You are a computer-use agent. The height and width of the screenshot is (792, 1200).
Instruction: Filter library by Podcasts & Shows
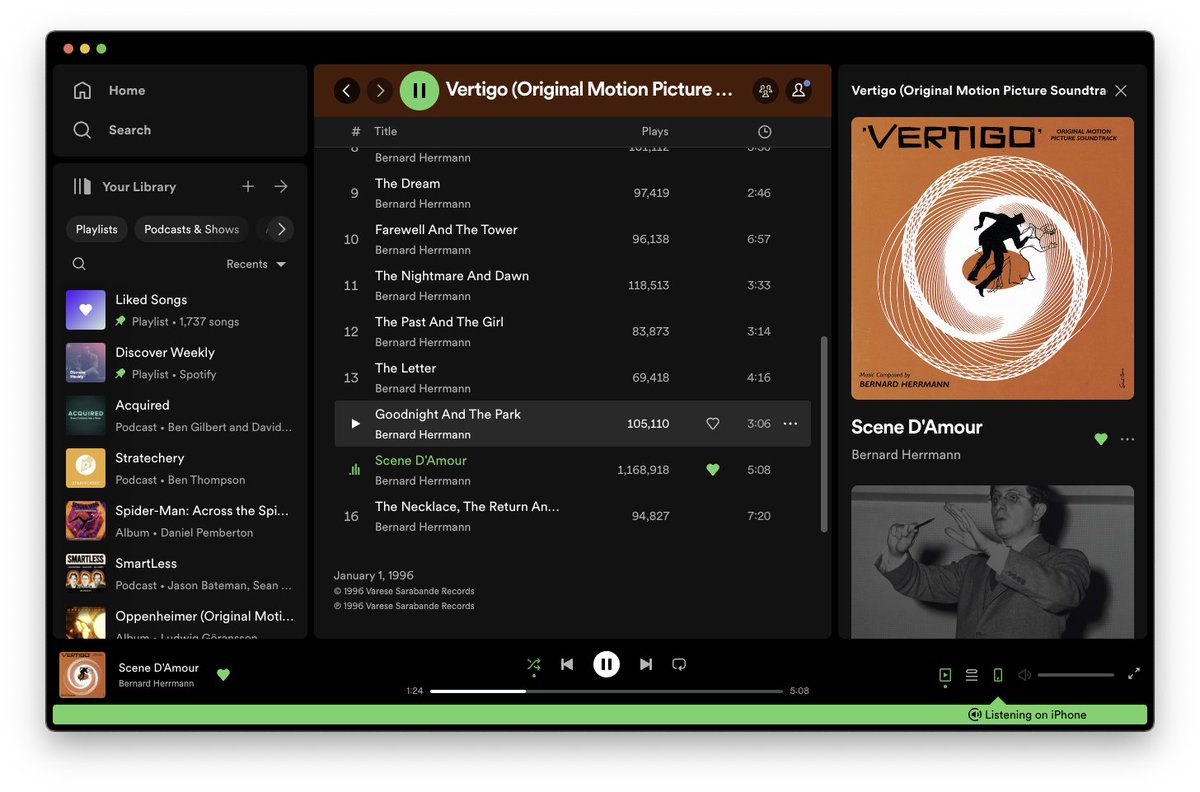tap(192, 229)
